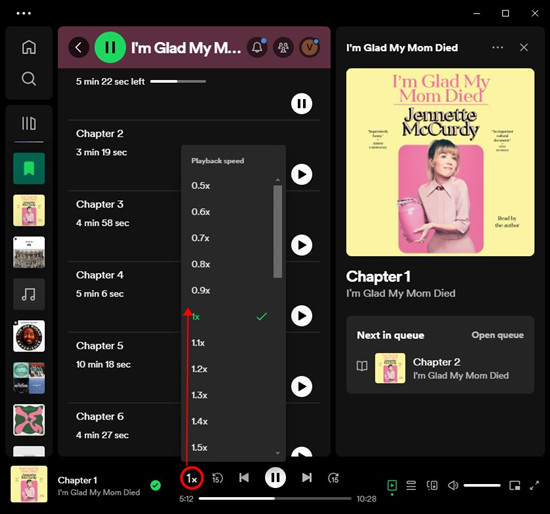
Task: Play Chapter 4 from the list
Action: (301, 316)
